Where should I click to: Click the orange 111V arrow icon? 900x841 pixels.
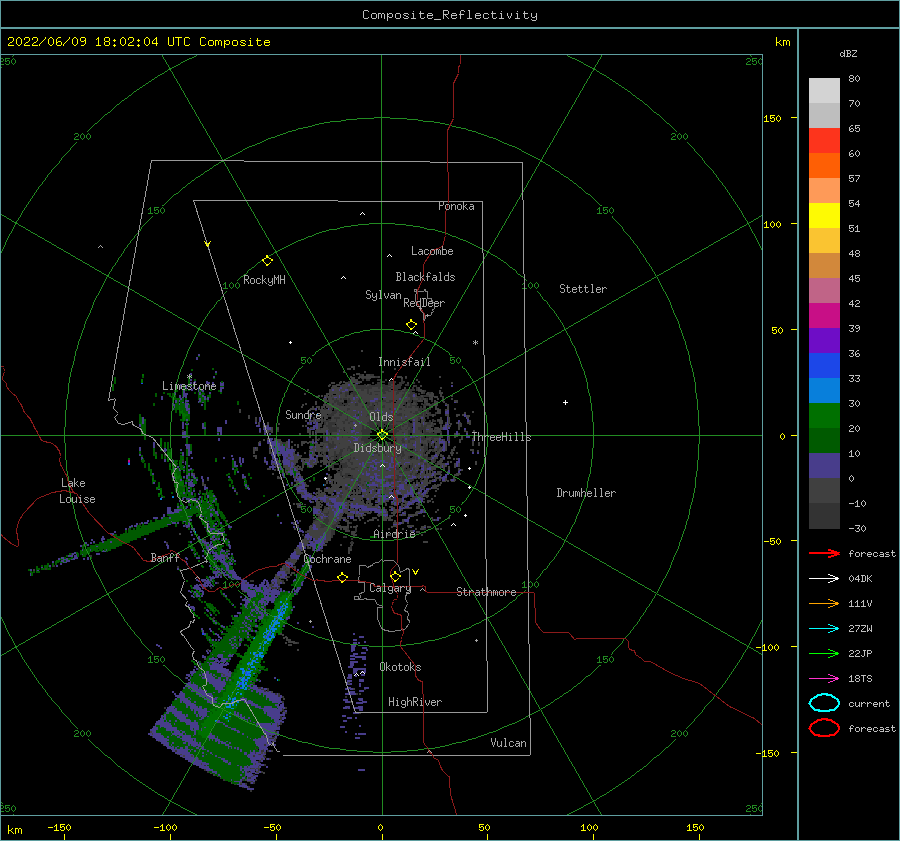824,603
